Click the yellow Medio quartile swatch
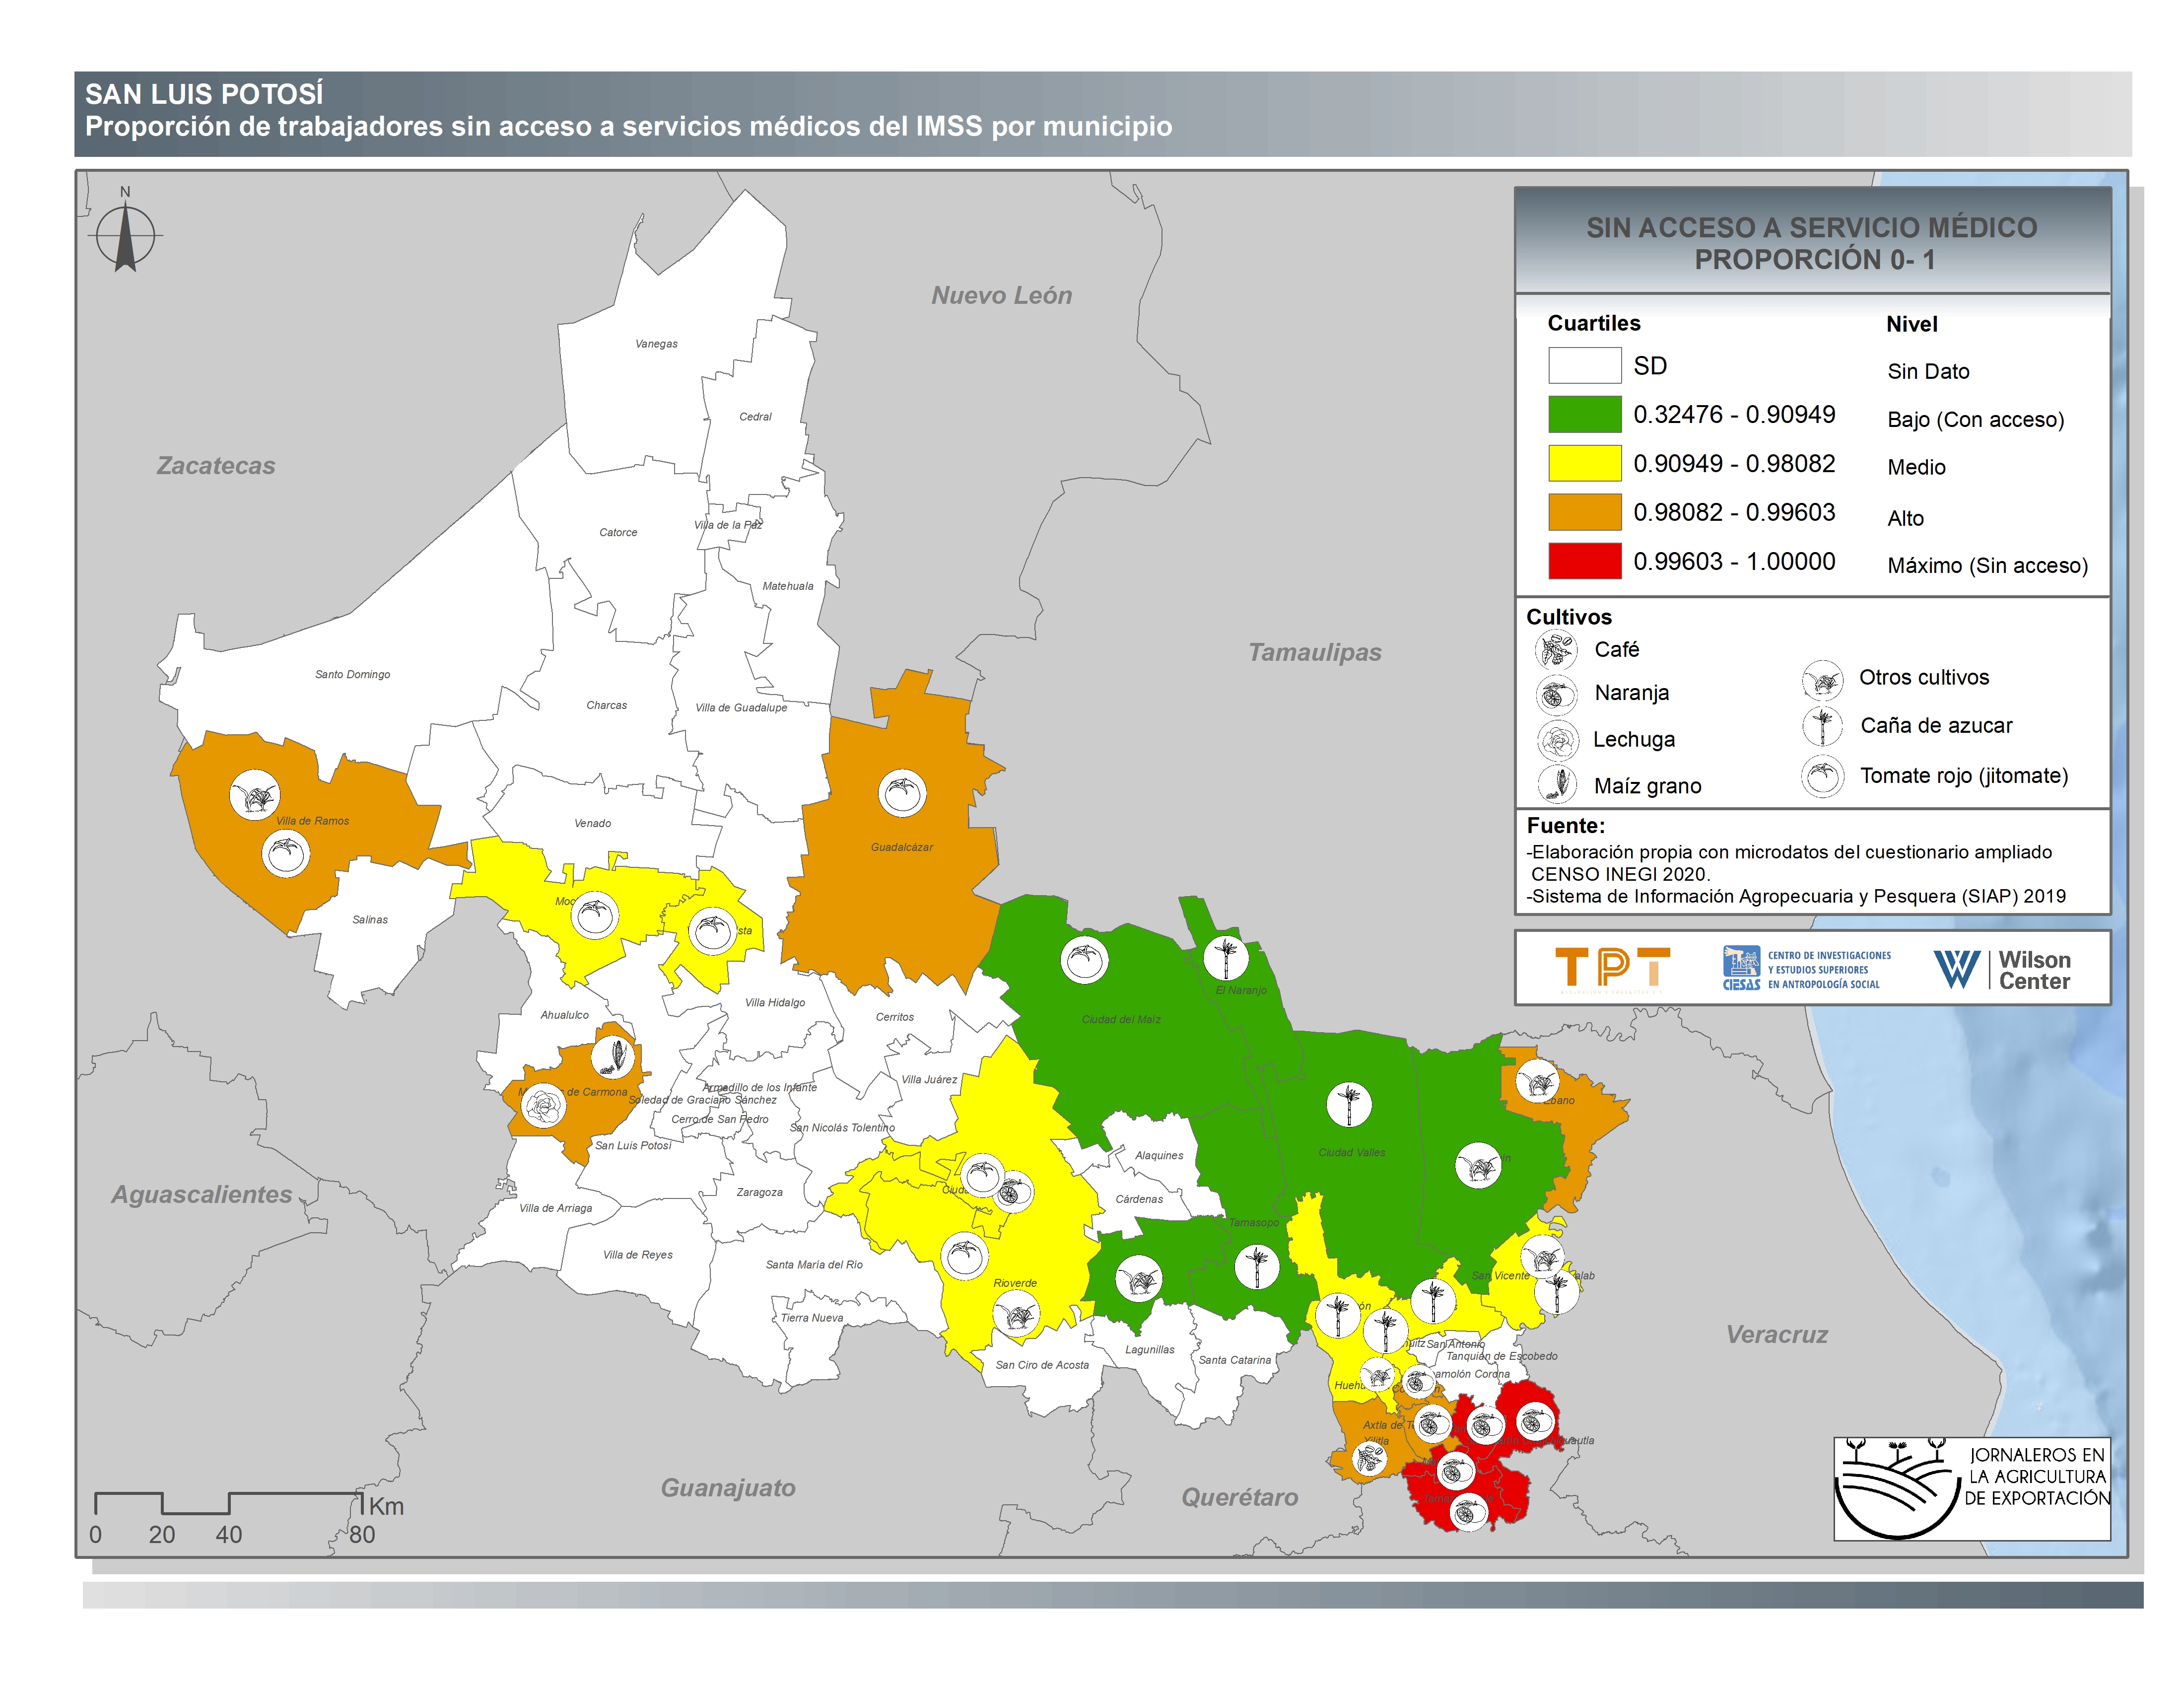The image size is (2184, 1688). tap(1584, 463)
